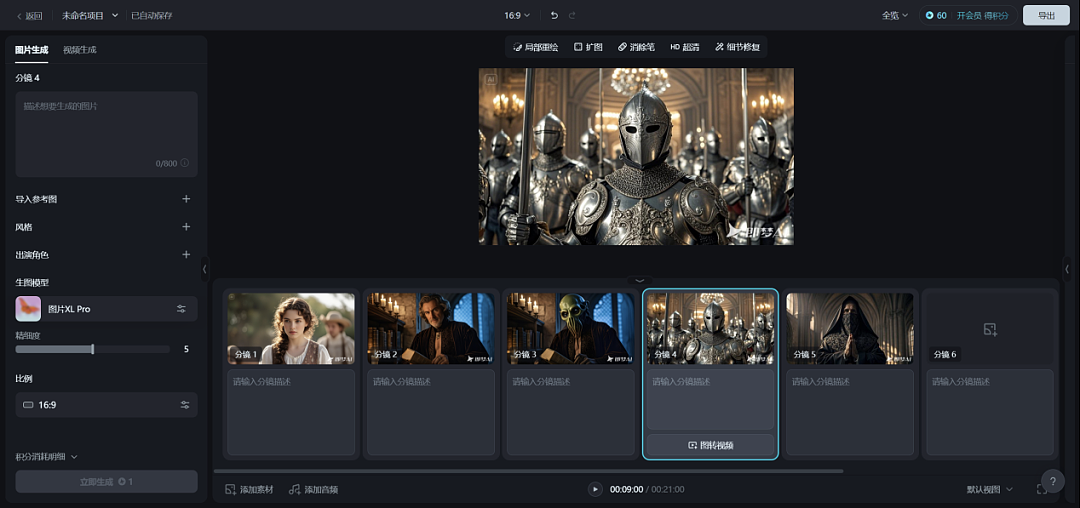This screenshot has height=508, width=1080.
Task: Open the 16:9 aspect ratio dropdown at top
Action: click(x=519, y=15)
